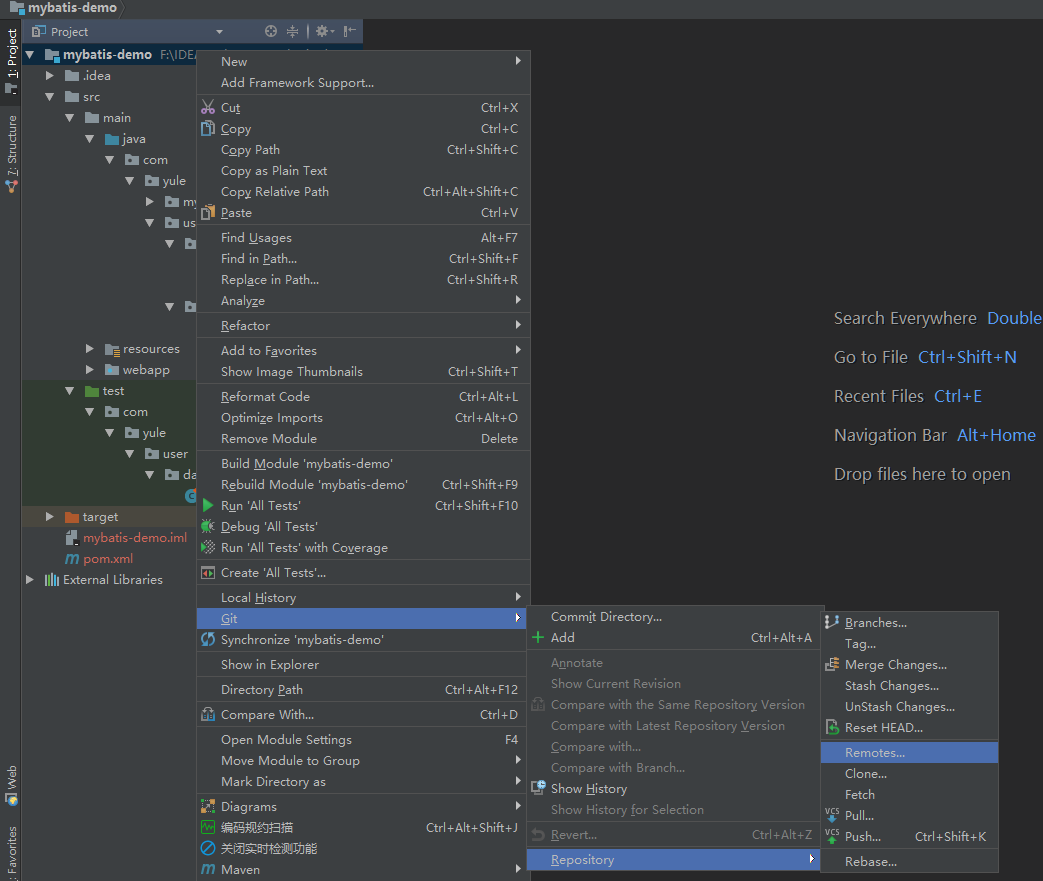Viewport: 1043px width, 881px height.
Task: Open the Web tool window tab
Action: point(11,784)
